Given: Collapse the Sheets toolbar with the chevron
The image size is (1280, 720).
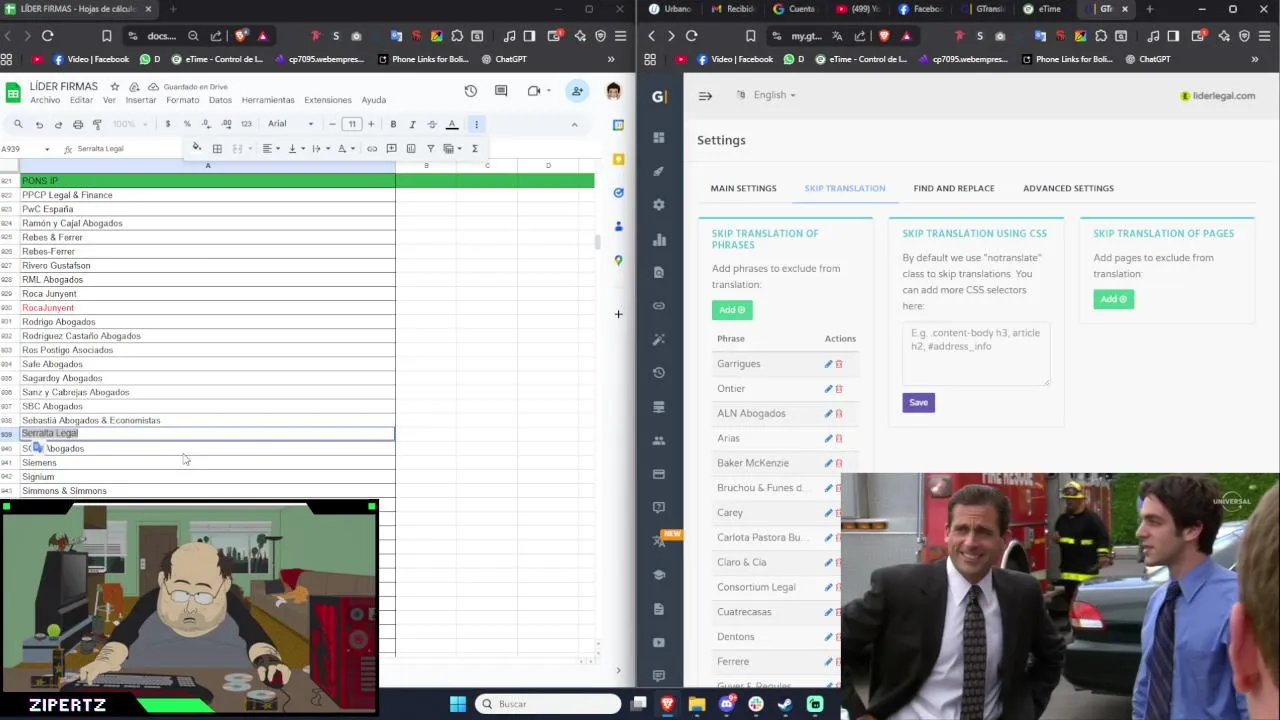Looking at the screenshot, I should (574, 124).
